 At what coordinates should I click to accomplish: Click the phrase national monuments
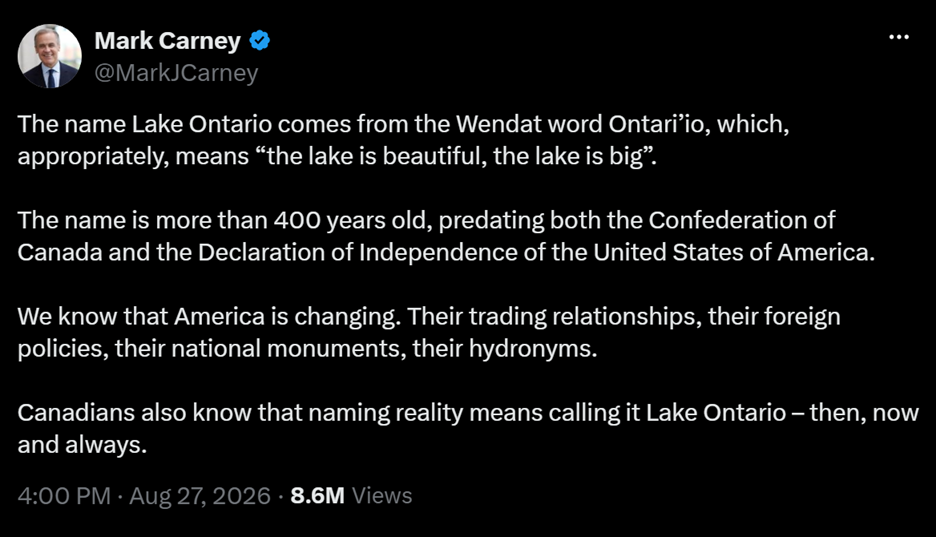[x=285, y=348]
